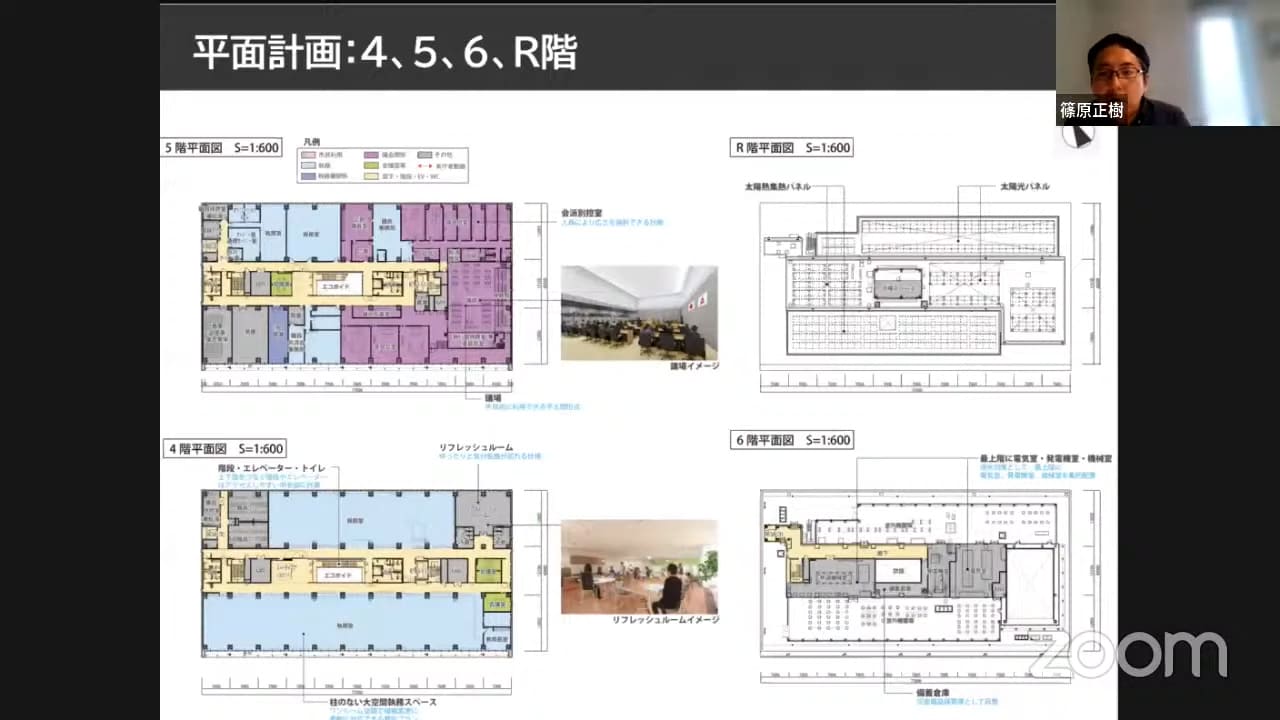Click the magenta legend color swatch

(369, 155)
